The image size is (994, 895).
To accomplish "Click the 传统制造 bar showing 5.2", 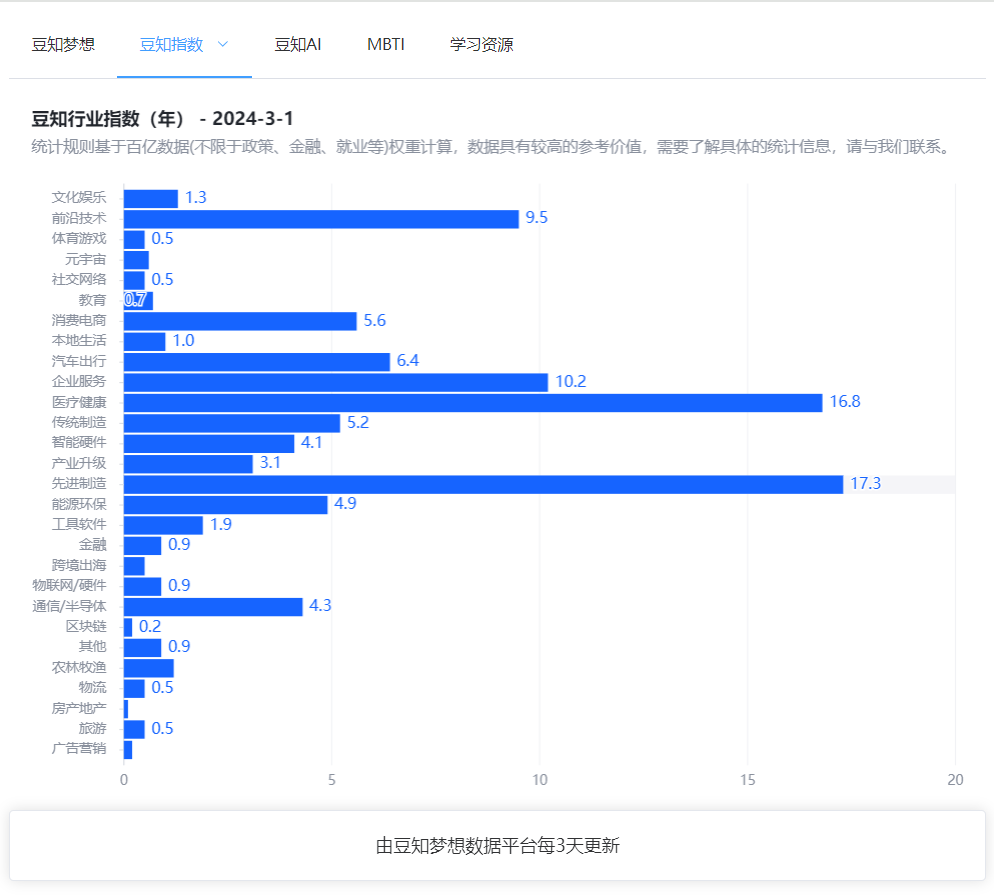I will tap(231, 423).
